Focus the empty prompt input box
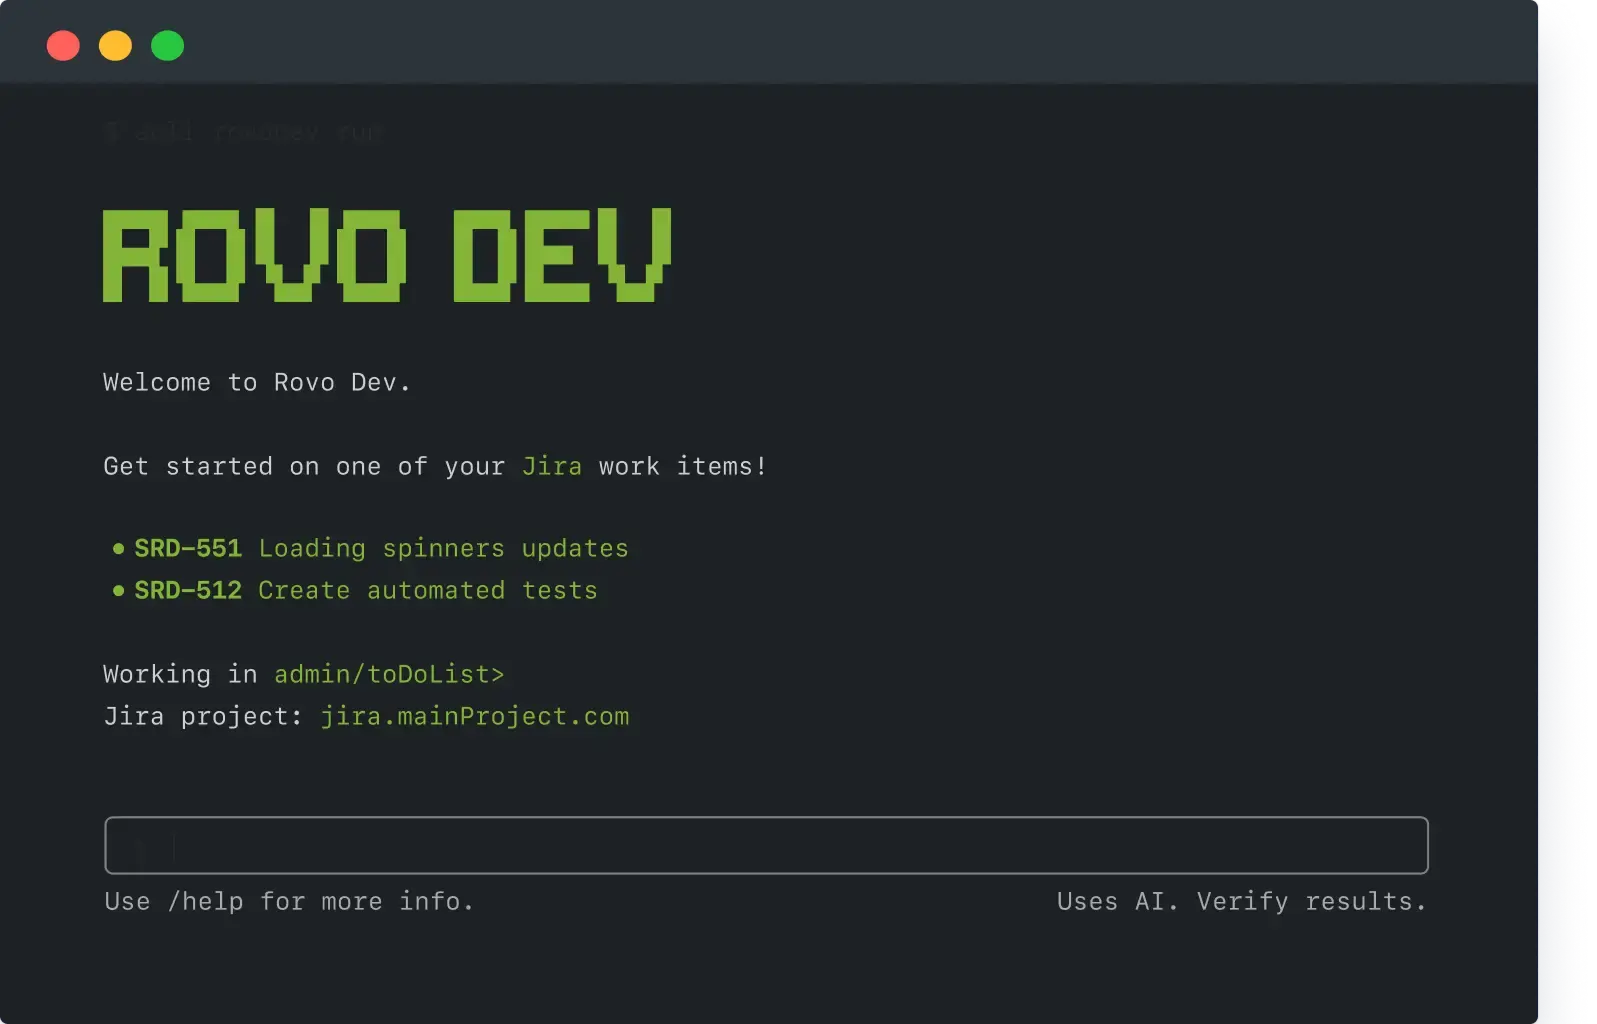Screen dimensions: 1597x1024 pyautogui.click(x=766, y=846)
